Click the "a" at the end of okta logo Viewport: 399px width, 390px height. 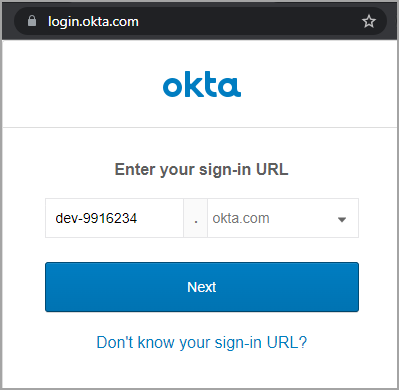coord(231,87)
